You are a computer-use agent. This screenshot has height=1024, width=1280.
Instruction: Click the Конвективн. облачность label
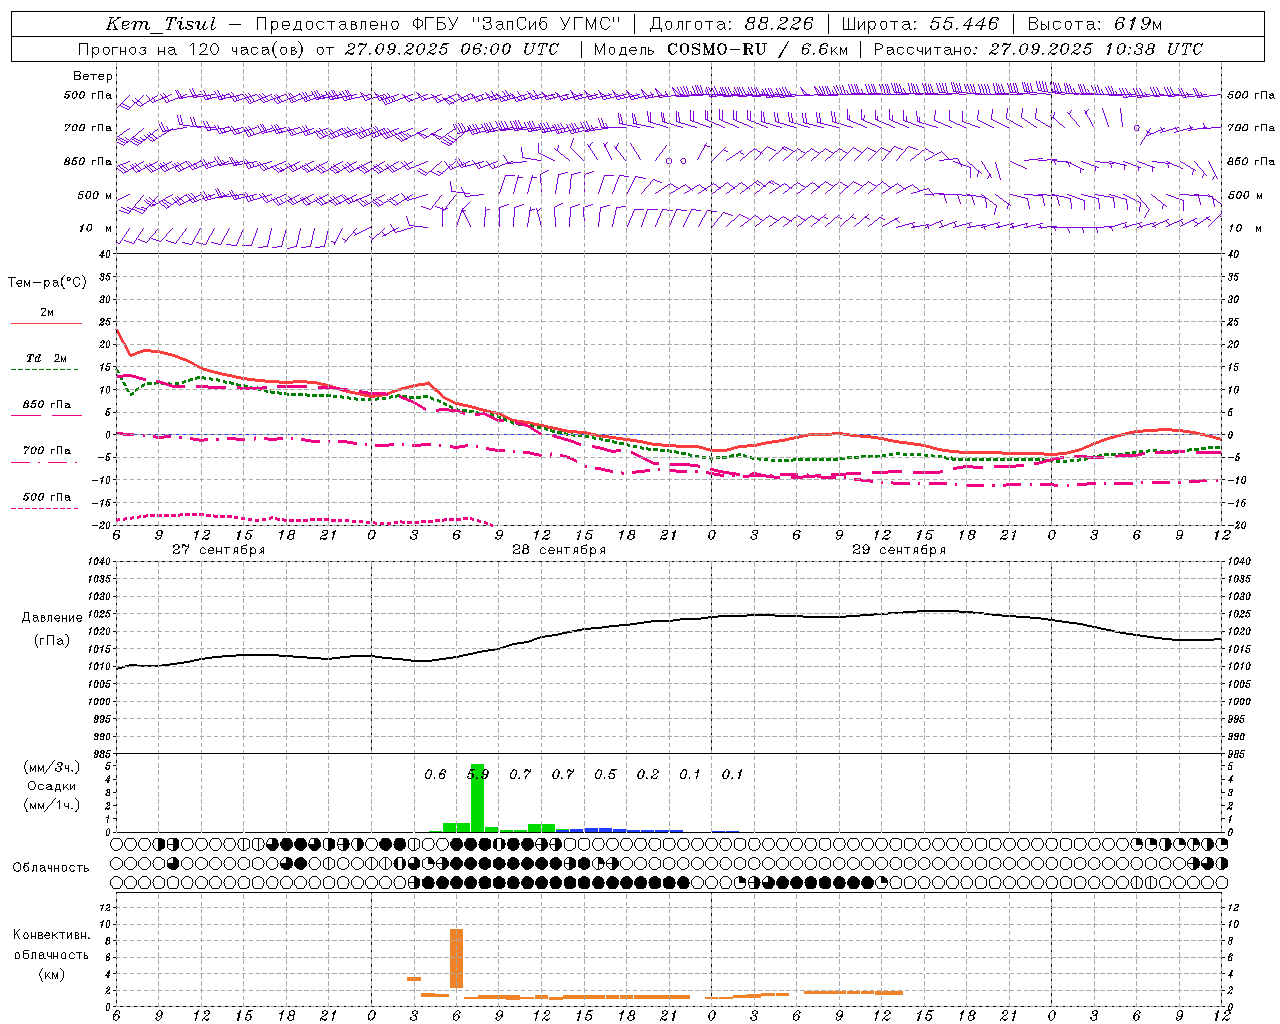(x=51, y=954)
